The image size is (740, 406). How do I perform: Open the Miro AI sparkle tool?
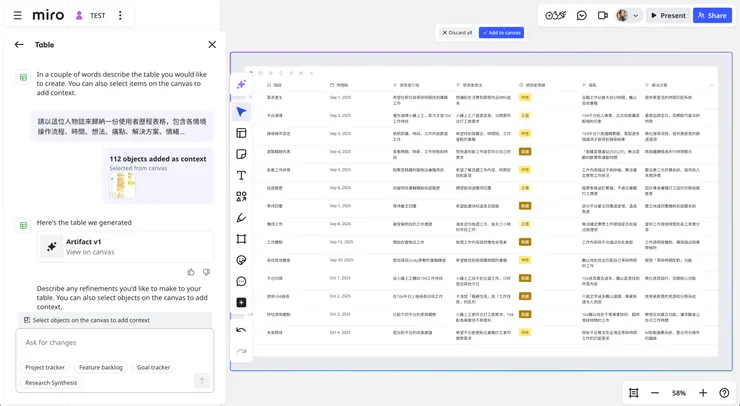pyautogui.click(x=241, y=84)
